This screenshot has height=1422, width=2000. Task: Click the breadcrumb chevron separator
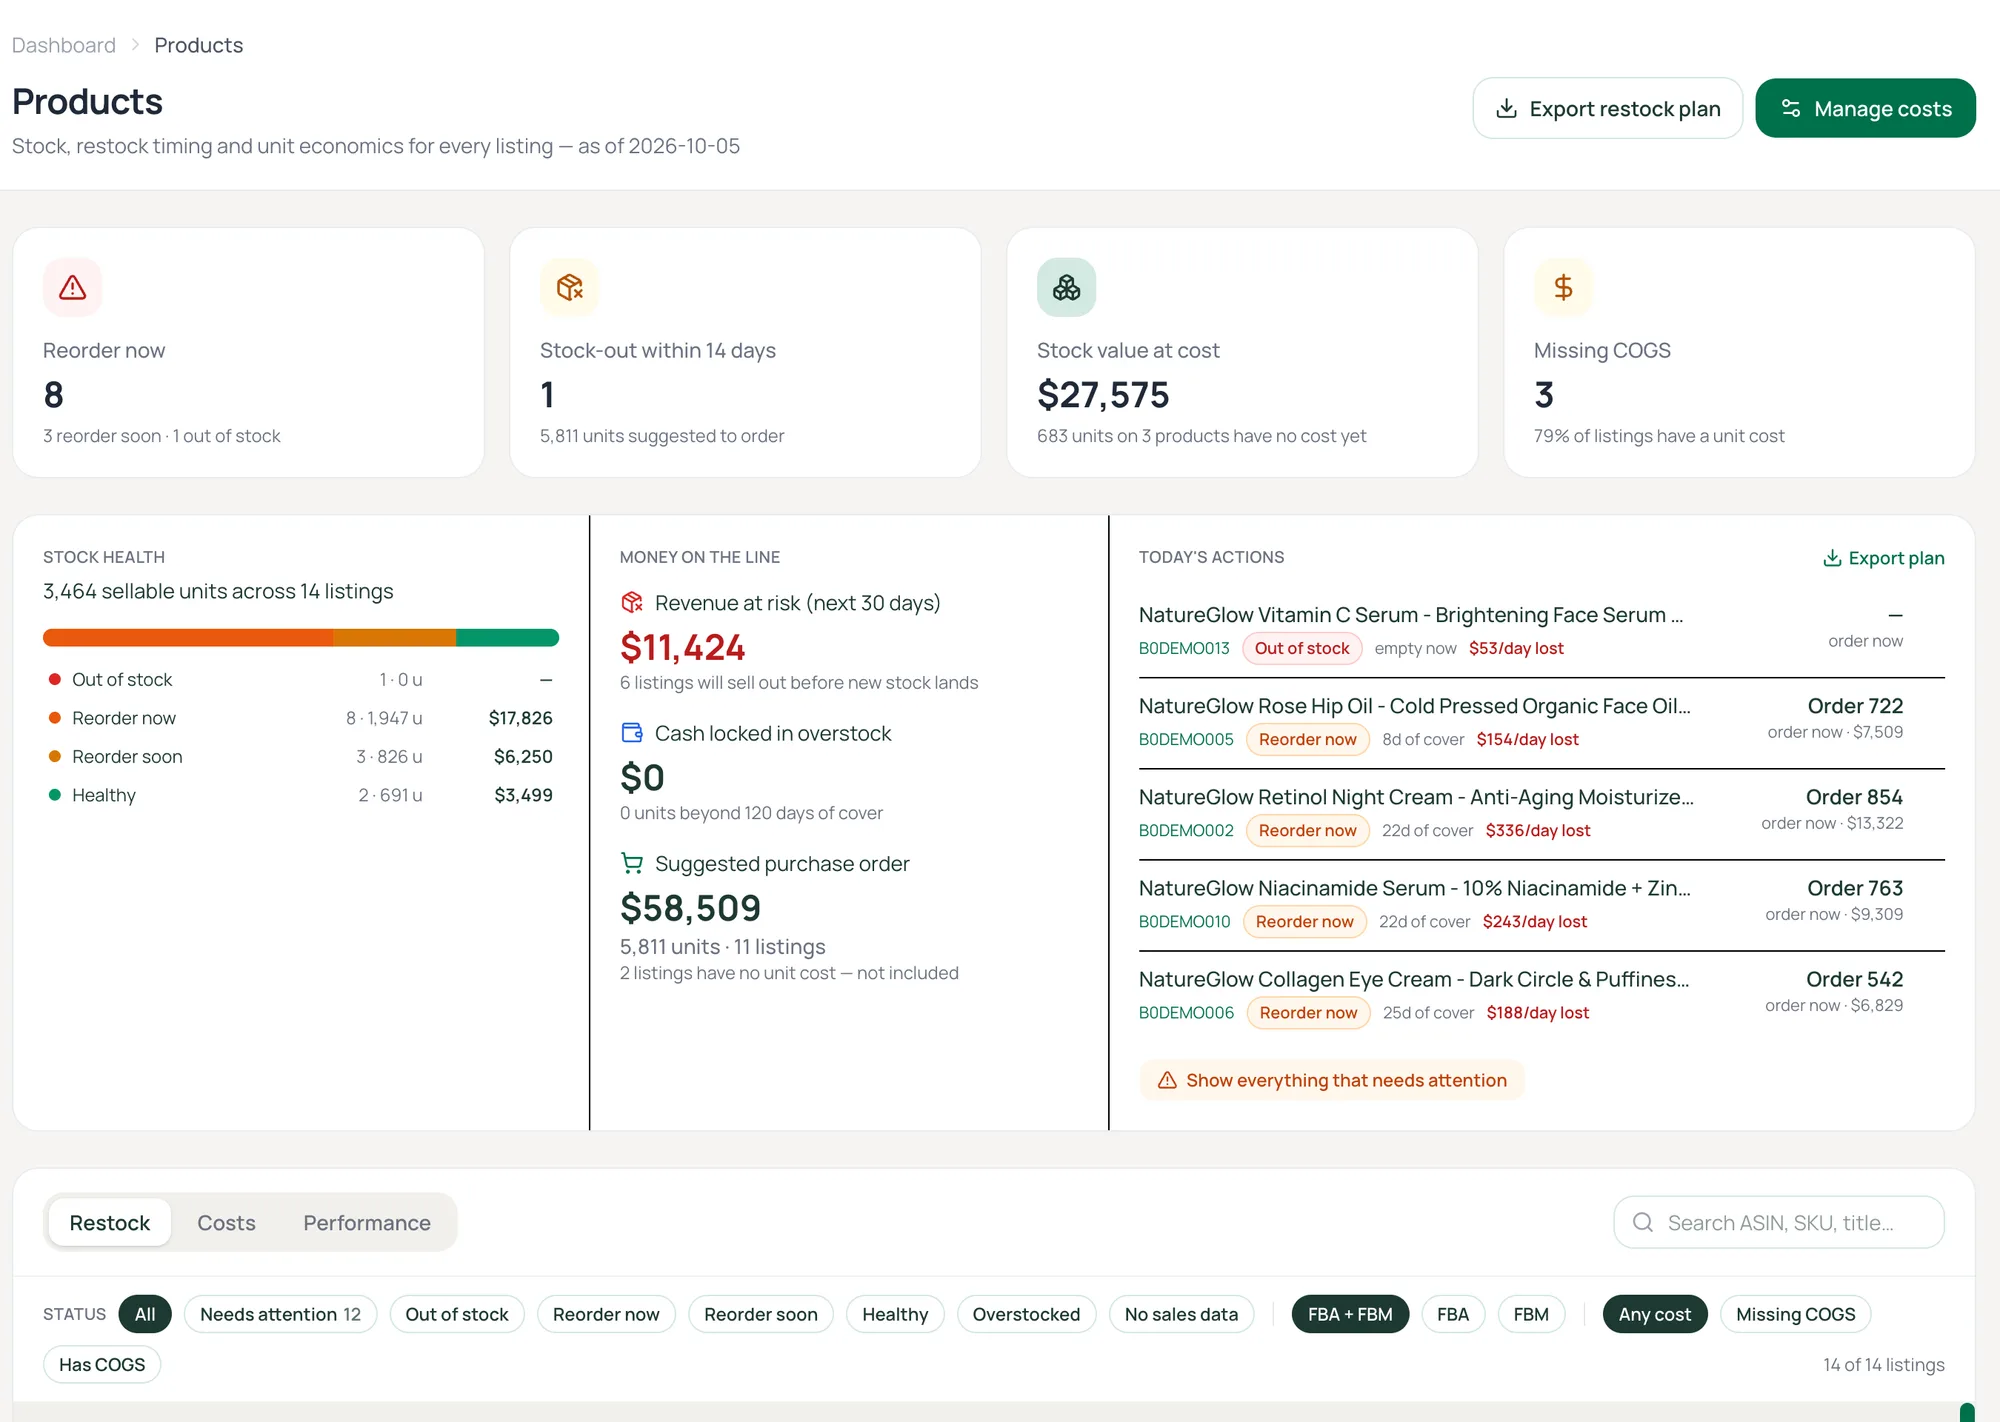tap(135, 45)
